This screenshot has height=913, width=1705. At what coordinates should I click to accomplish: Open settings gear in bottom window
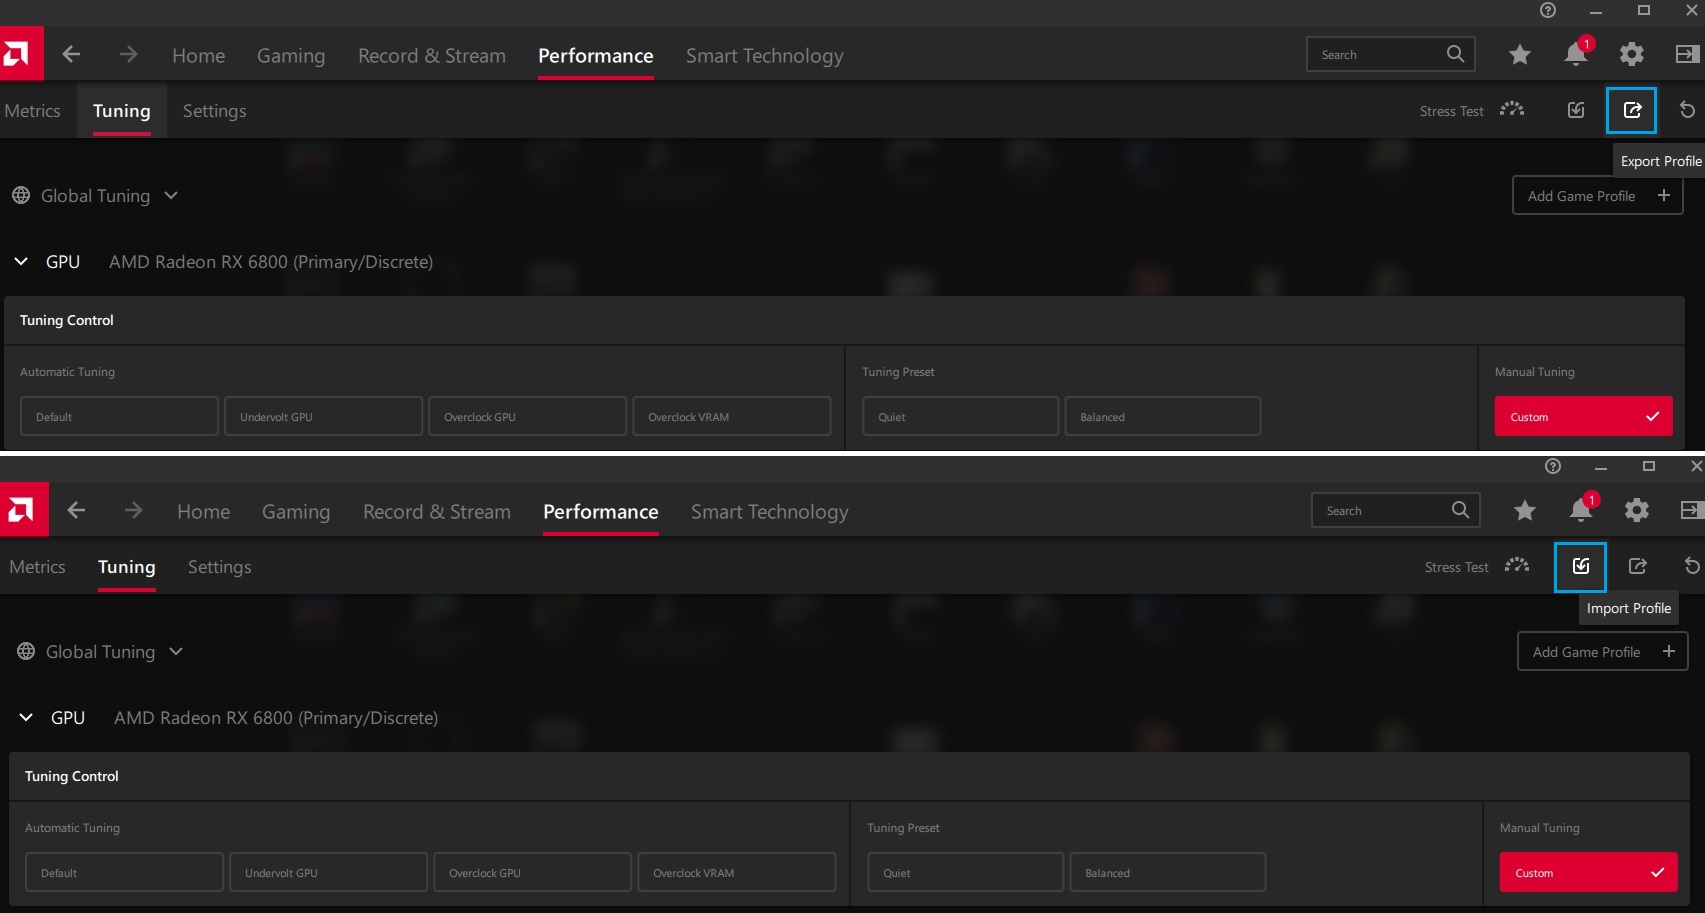[x=1637, y=510]
